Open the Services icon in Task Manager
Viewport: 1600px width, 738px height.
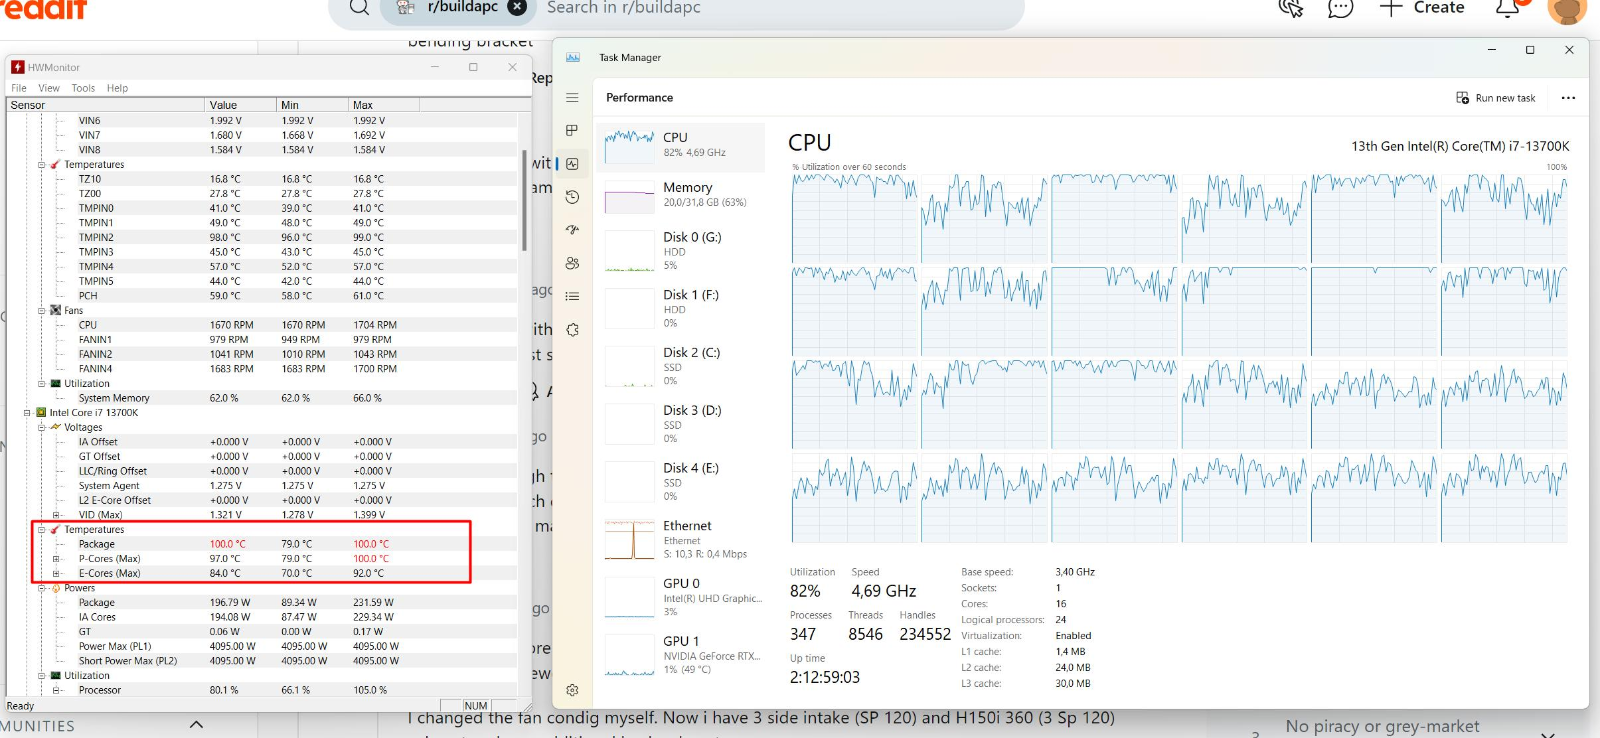coord(572,329)
